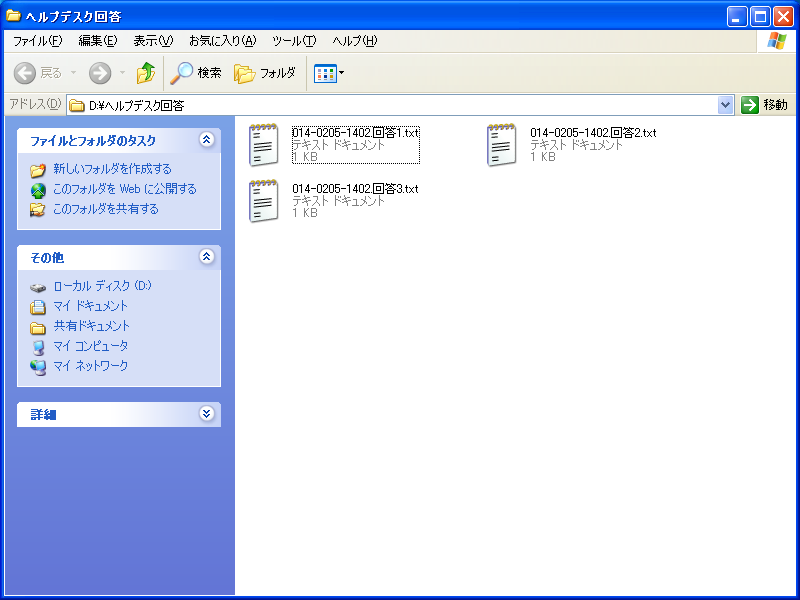Click the title bar folder icon
The height and width of the screenshot is (600, 800).
pyautogui.click(x=13, y=16)
